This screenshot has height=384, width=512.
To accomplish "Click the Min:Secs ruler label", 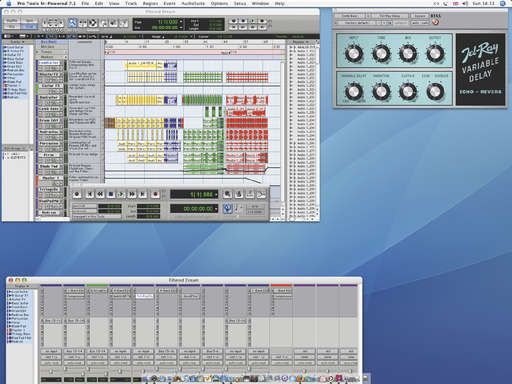I will coord(48,47).
